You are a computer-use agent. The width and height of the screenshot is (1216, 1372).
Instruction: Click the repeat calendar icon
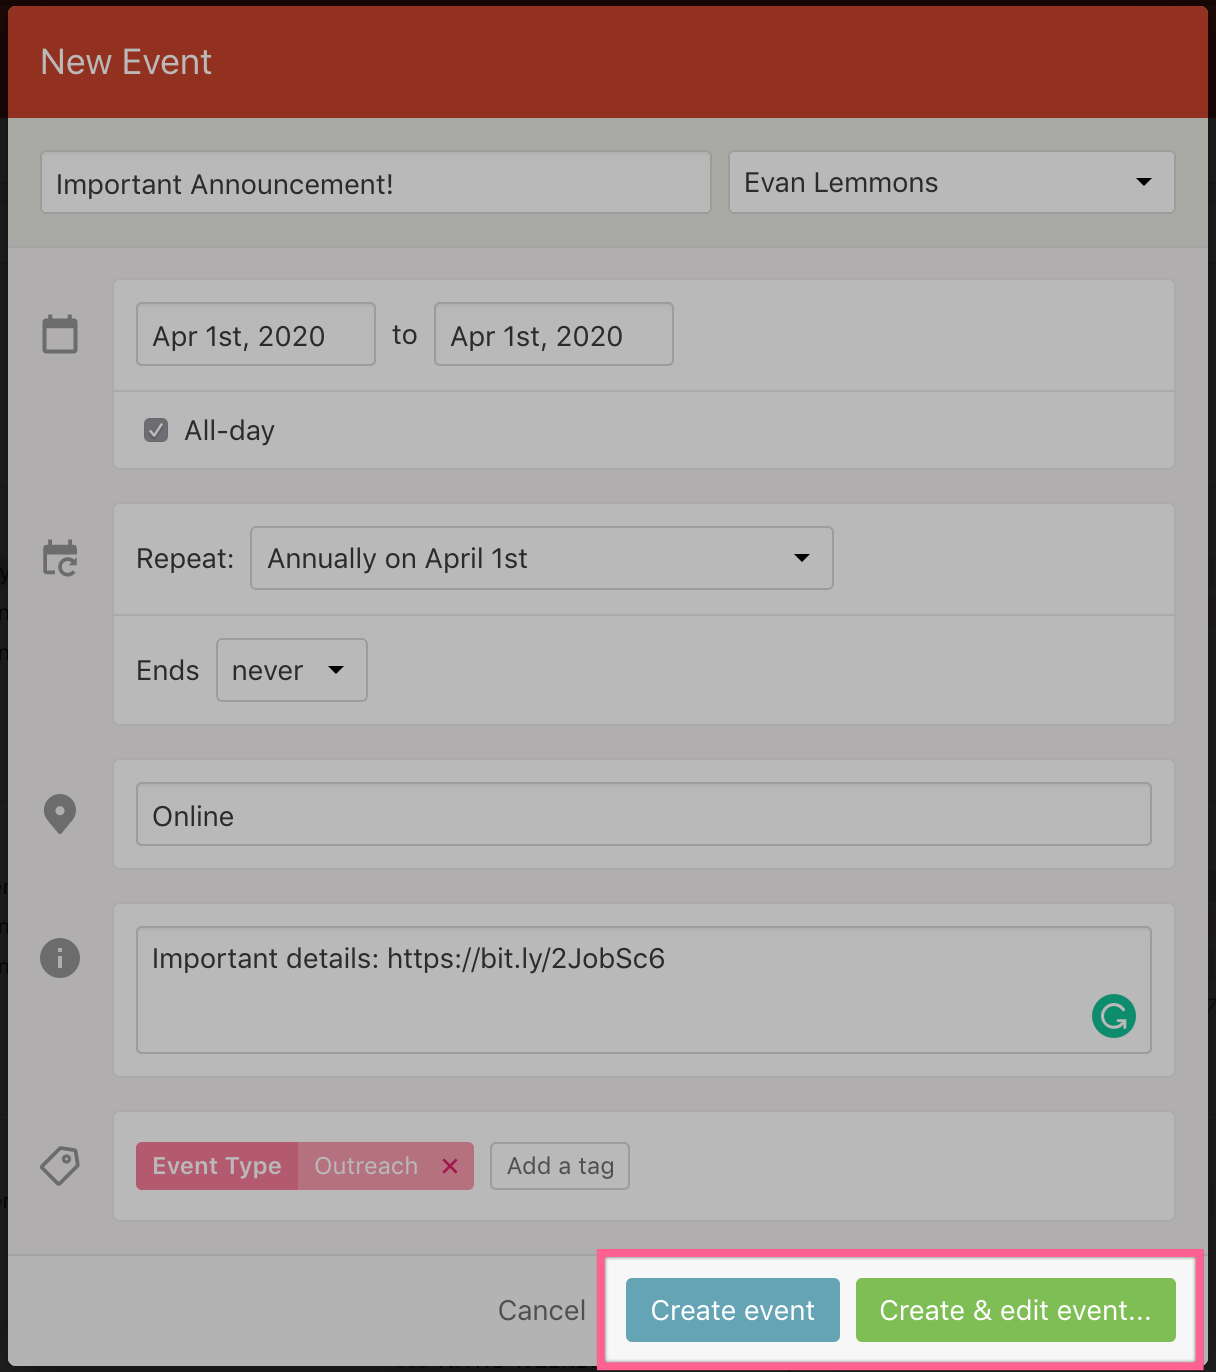(x=60, y=558)
